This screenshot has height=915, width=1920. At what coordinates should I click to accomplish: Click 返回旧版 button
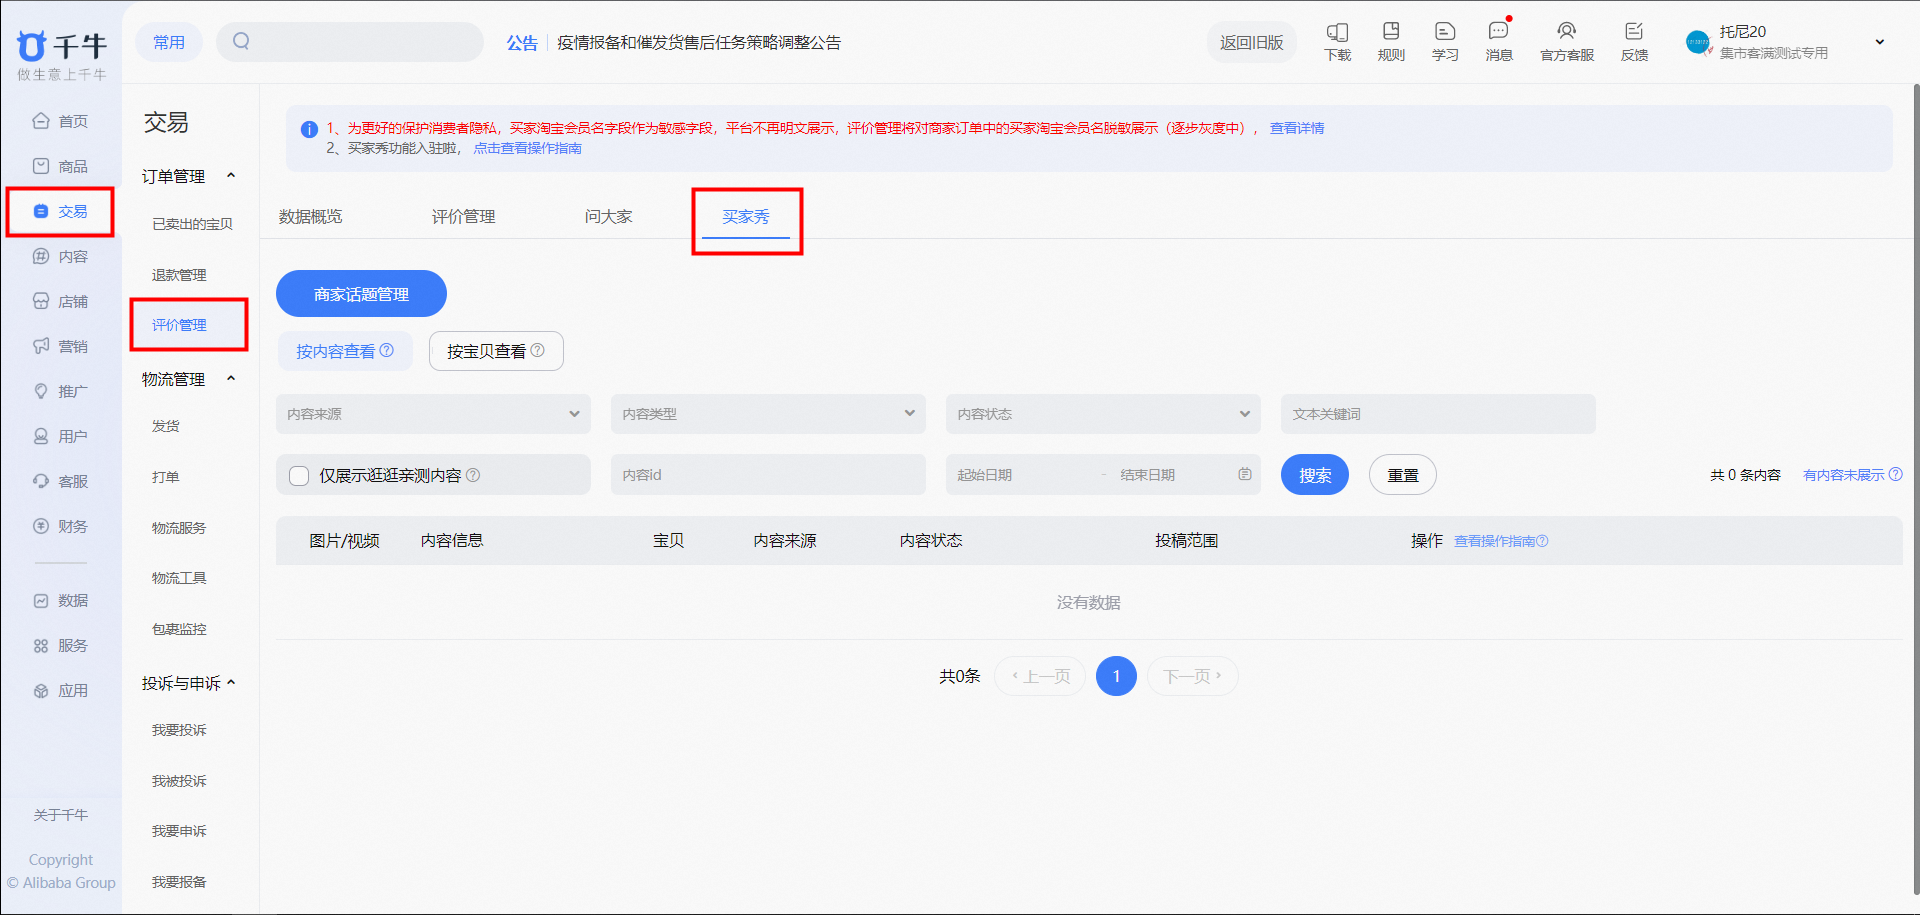(x=1251, y=42)
